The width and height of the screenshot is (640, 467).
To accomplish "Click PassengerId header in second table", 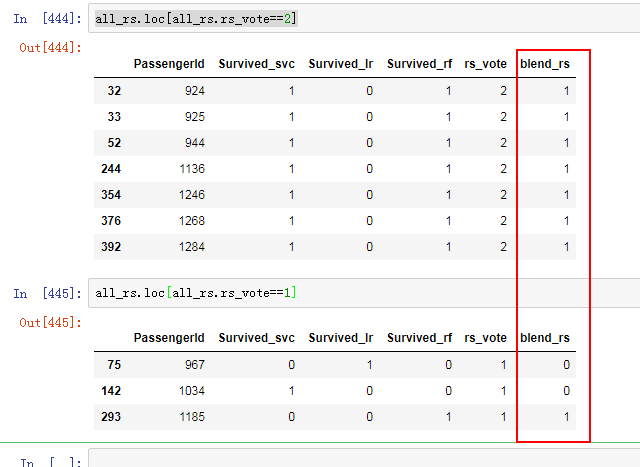I will pos(169,338).
